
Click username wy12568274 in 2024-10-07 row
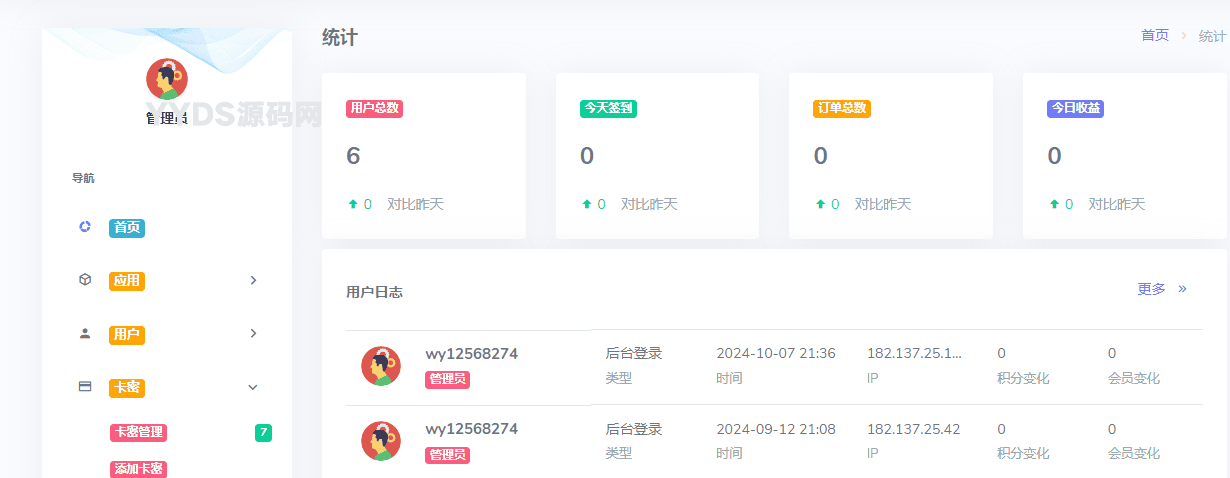click(x=472, y=354)
